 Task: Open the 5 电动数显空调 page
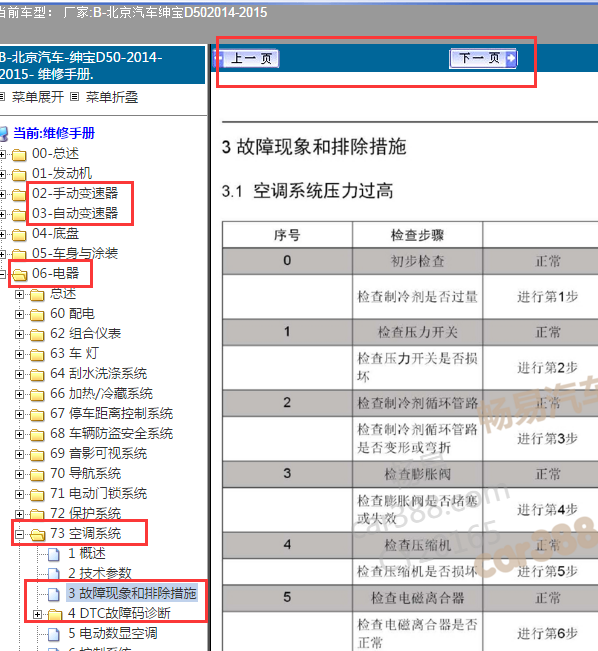point(113,633)
